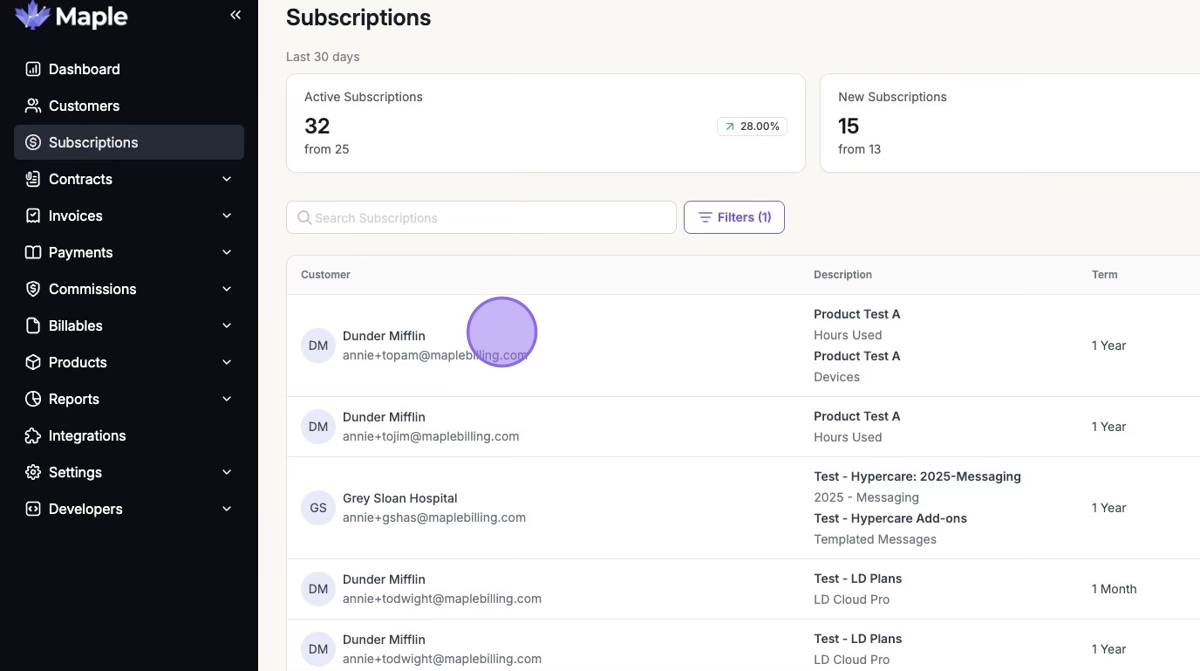The height and width of the screenshot is (671, 1200).
Task: Click the Billables document icon
Action: (x=33, y=326)
